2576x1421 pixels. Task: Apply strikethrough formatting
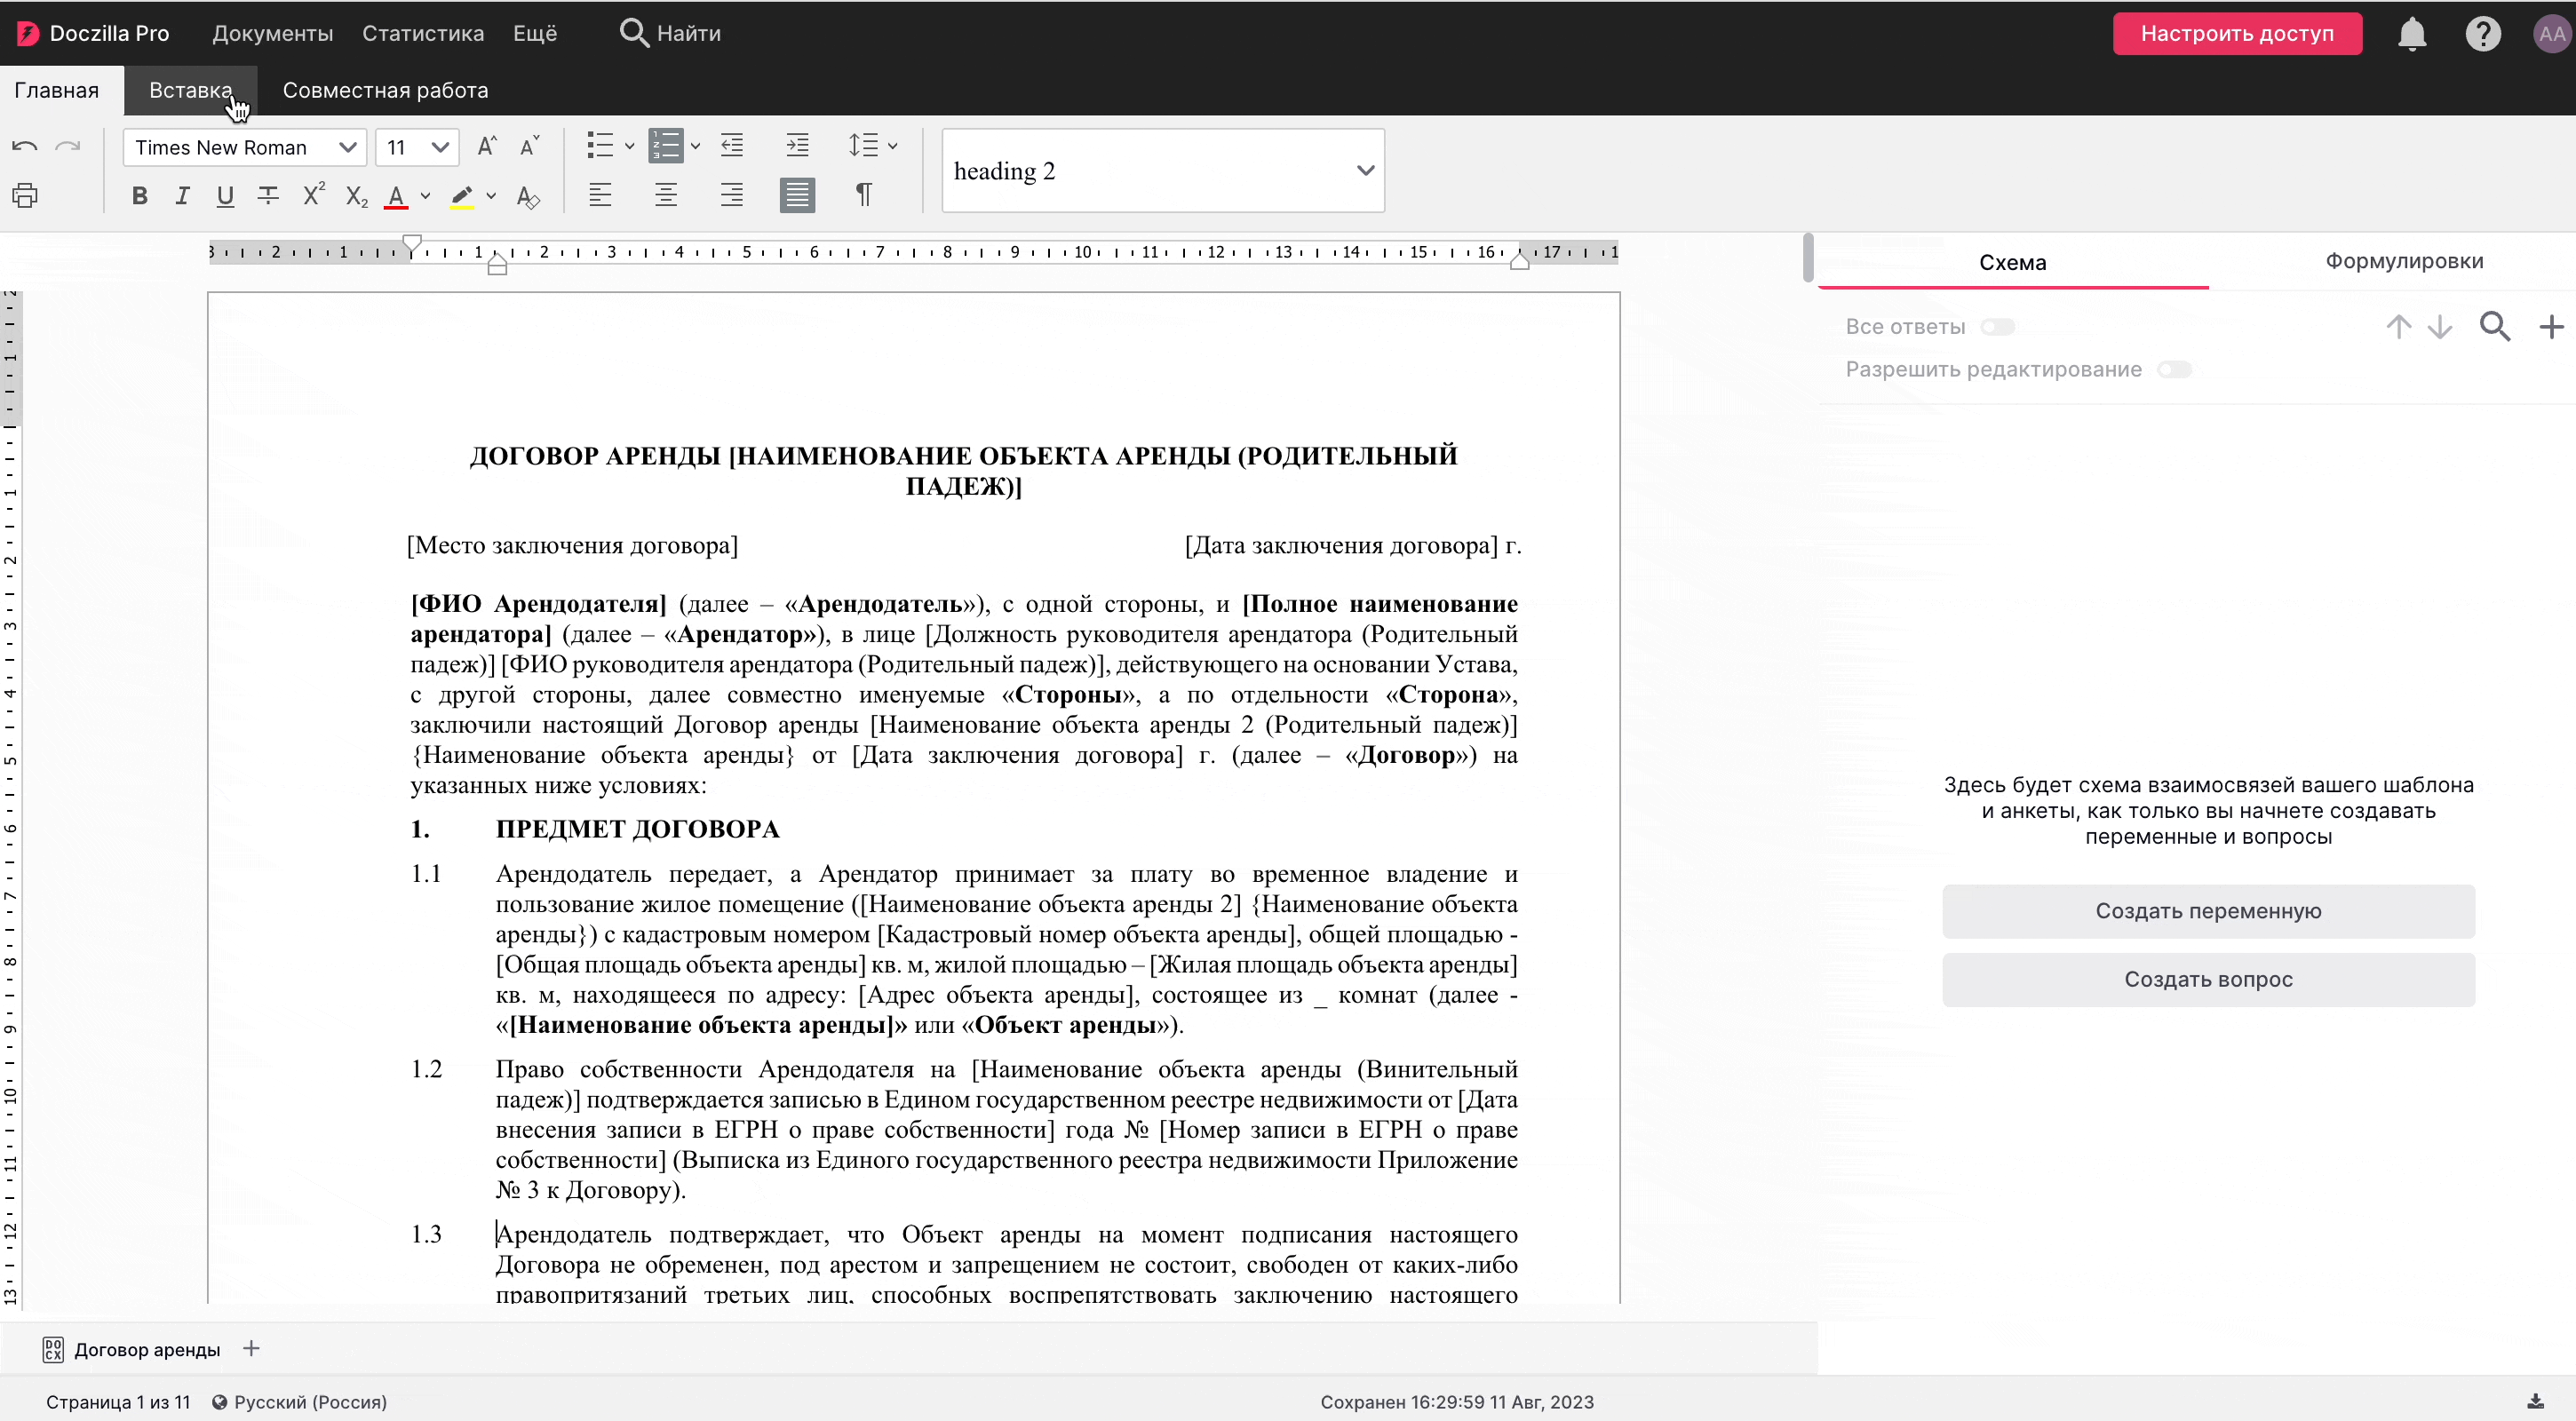pyautogui.click(x=268, y=195)
